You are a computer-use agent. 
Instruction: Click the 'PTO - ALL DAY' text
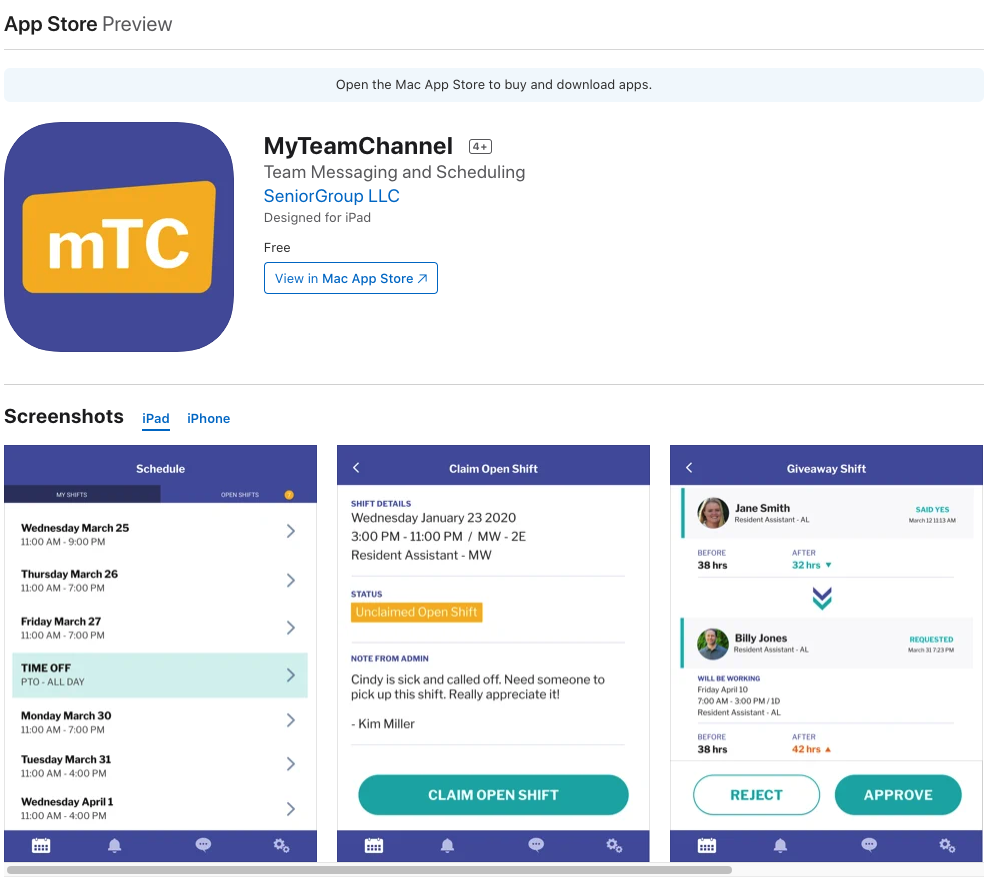click(53, 682)
